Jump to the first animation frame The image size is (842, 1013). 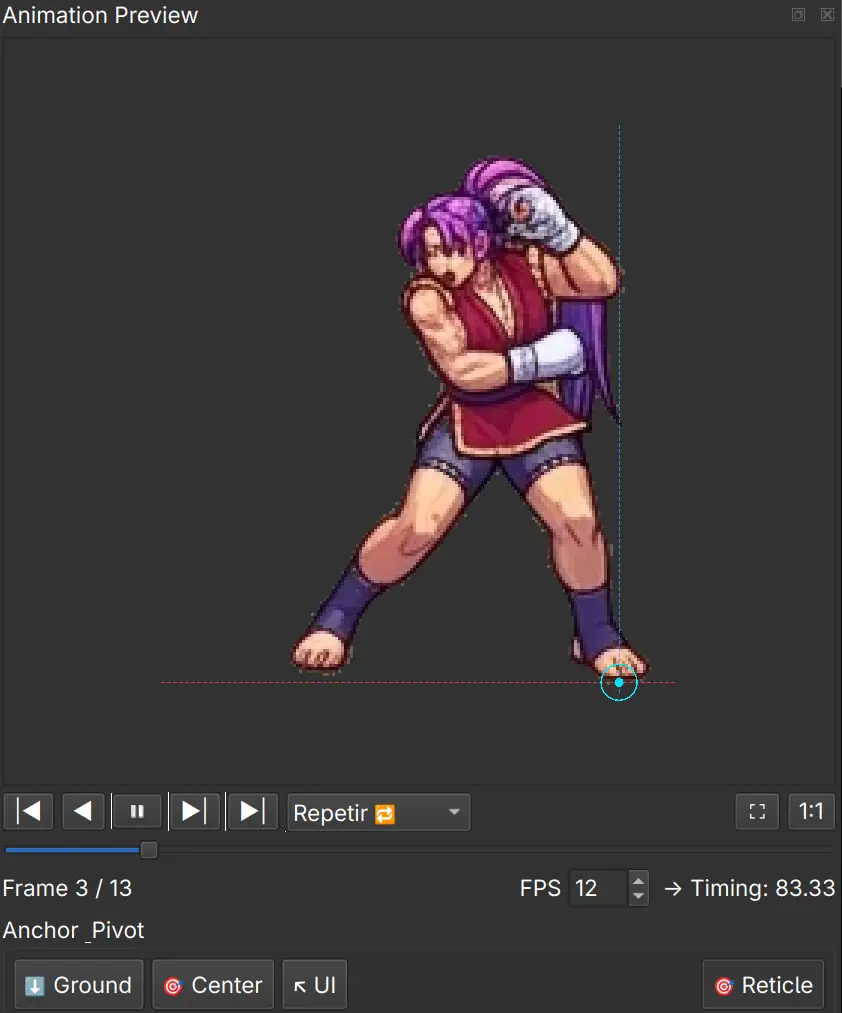coord(28,811)
